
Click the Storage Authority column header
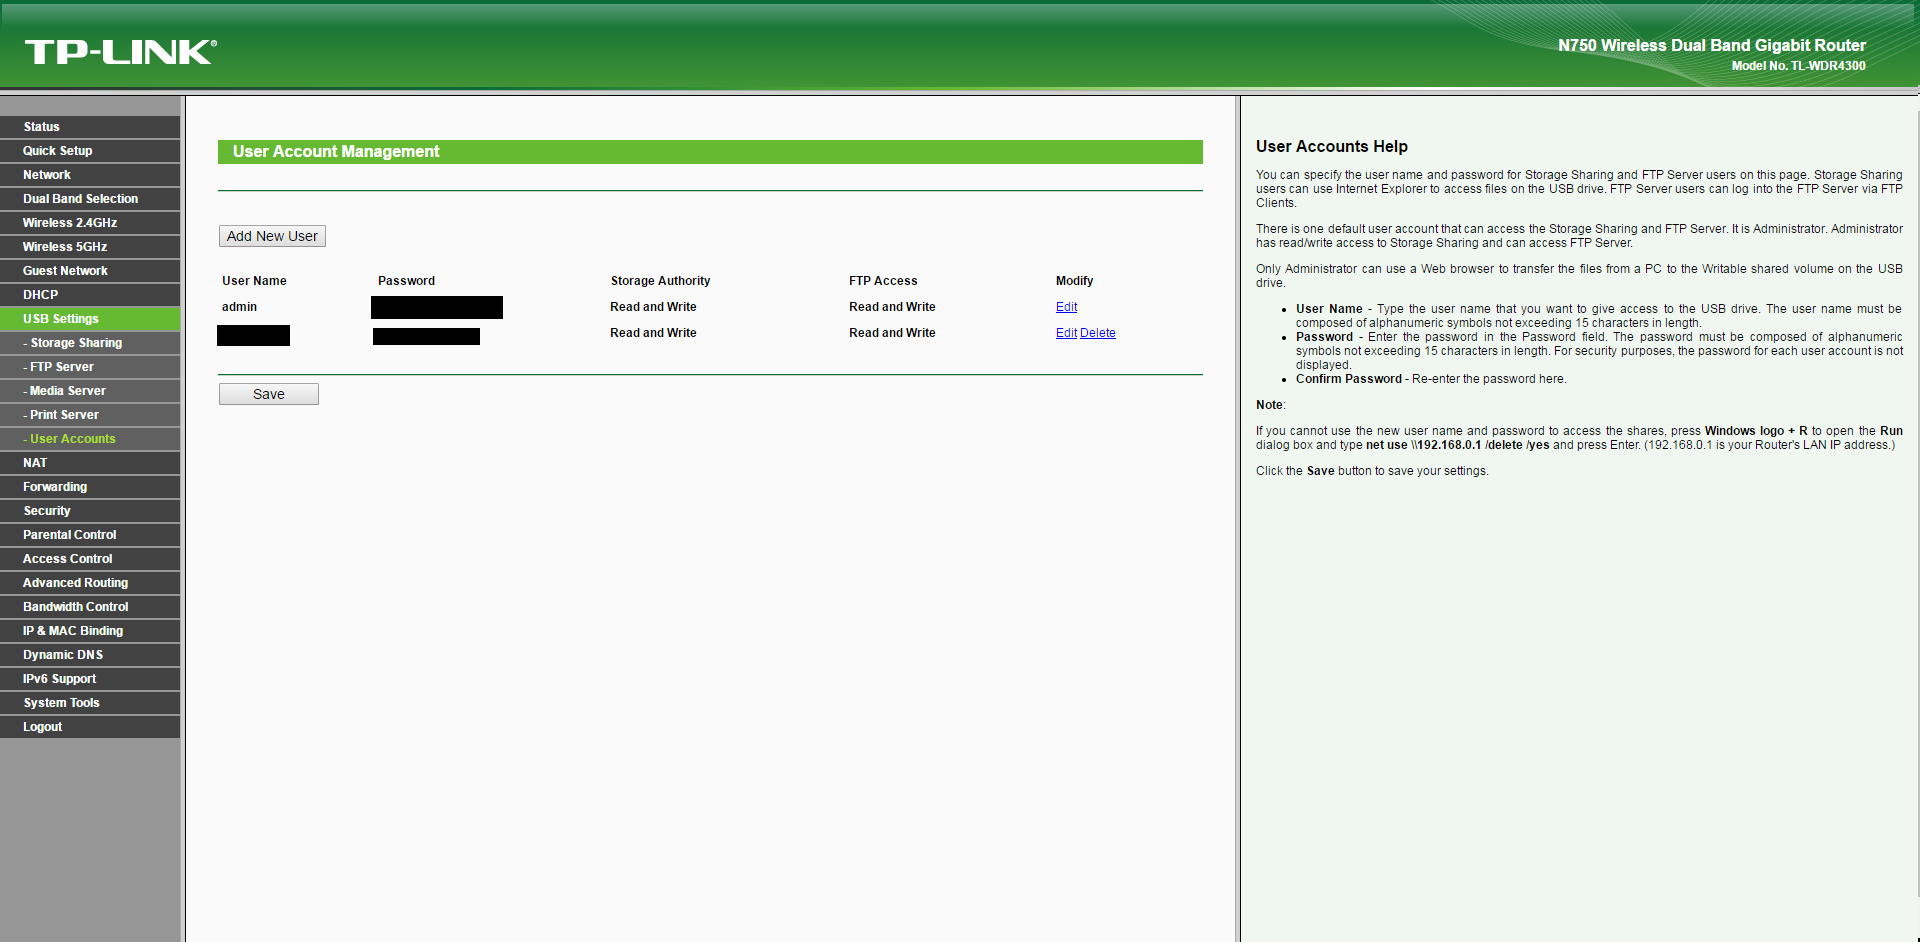pos(660,281)
